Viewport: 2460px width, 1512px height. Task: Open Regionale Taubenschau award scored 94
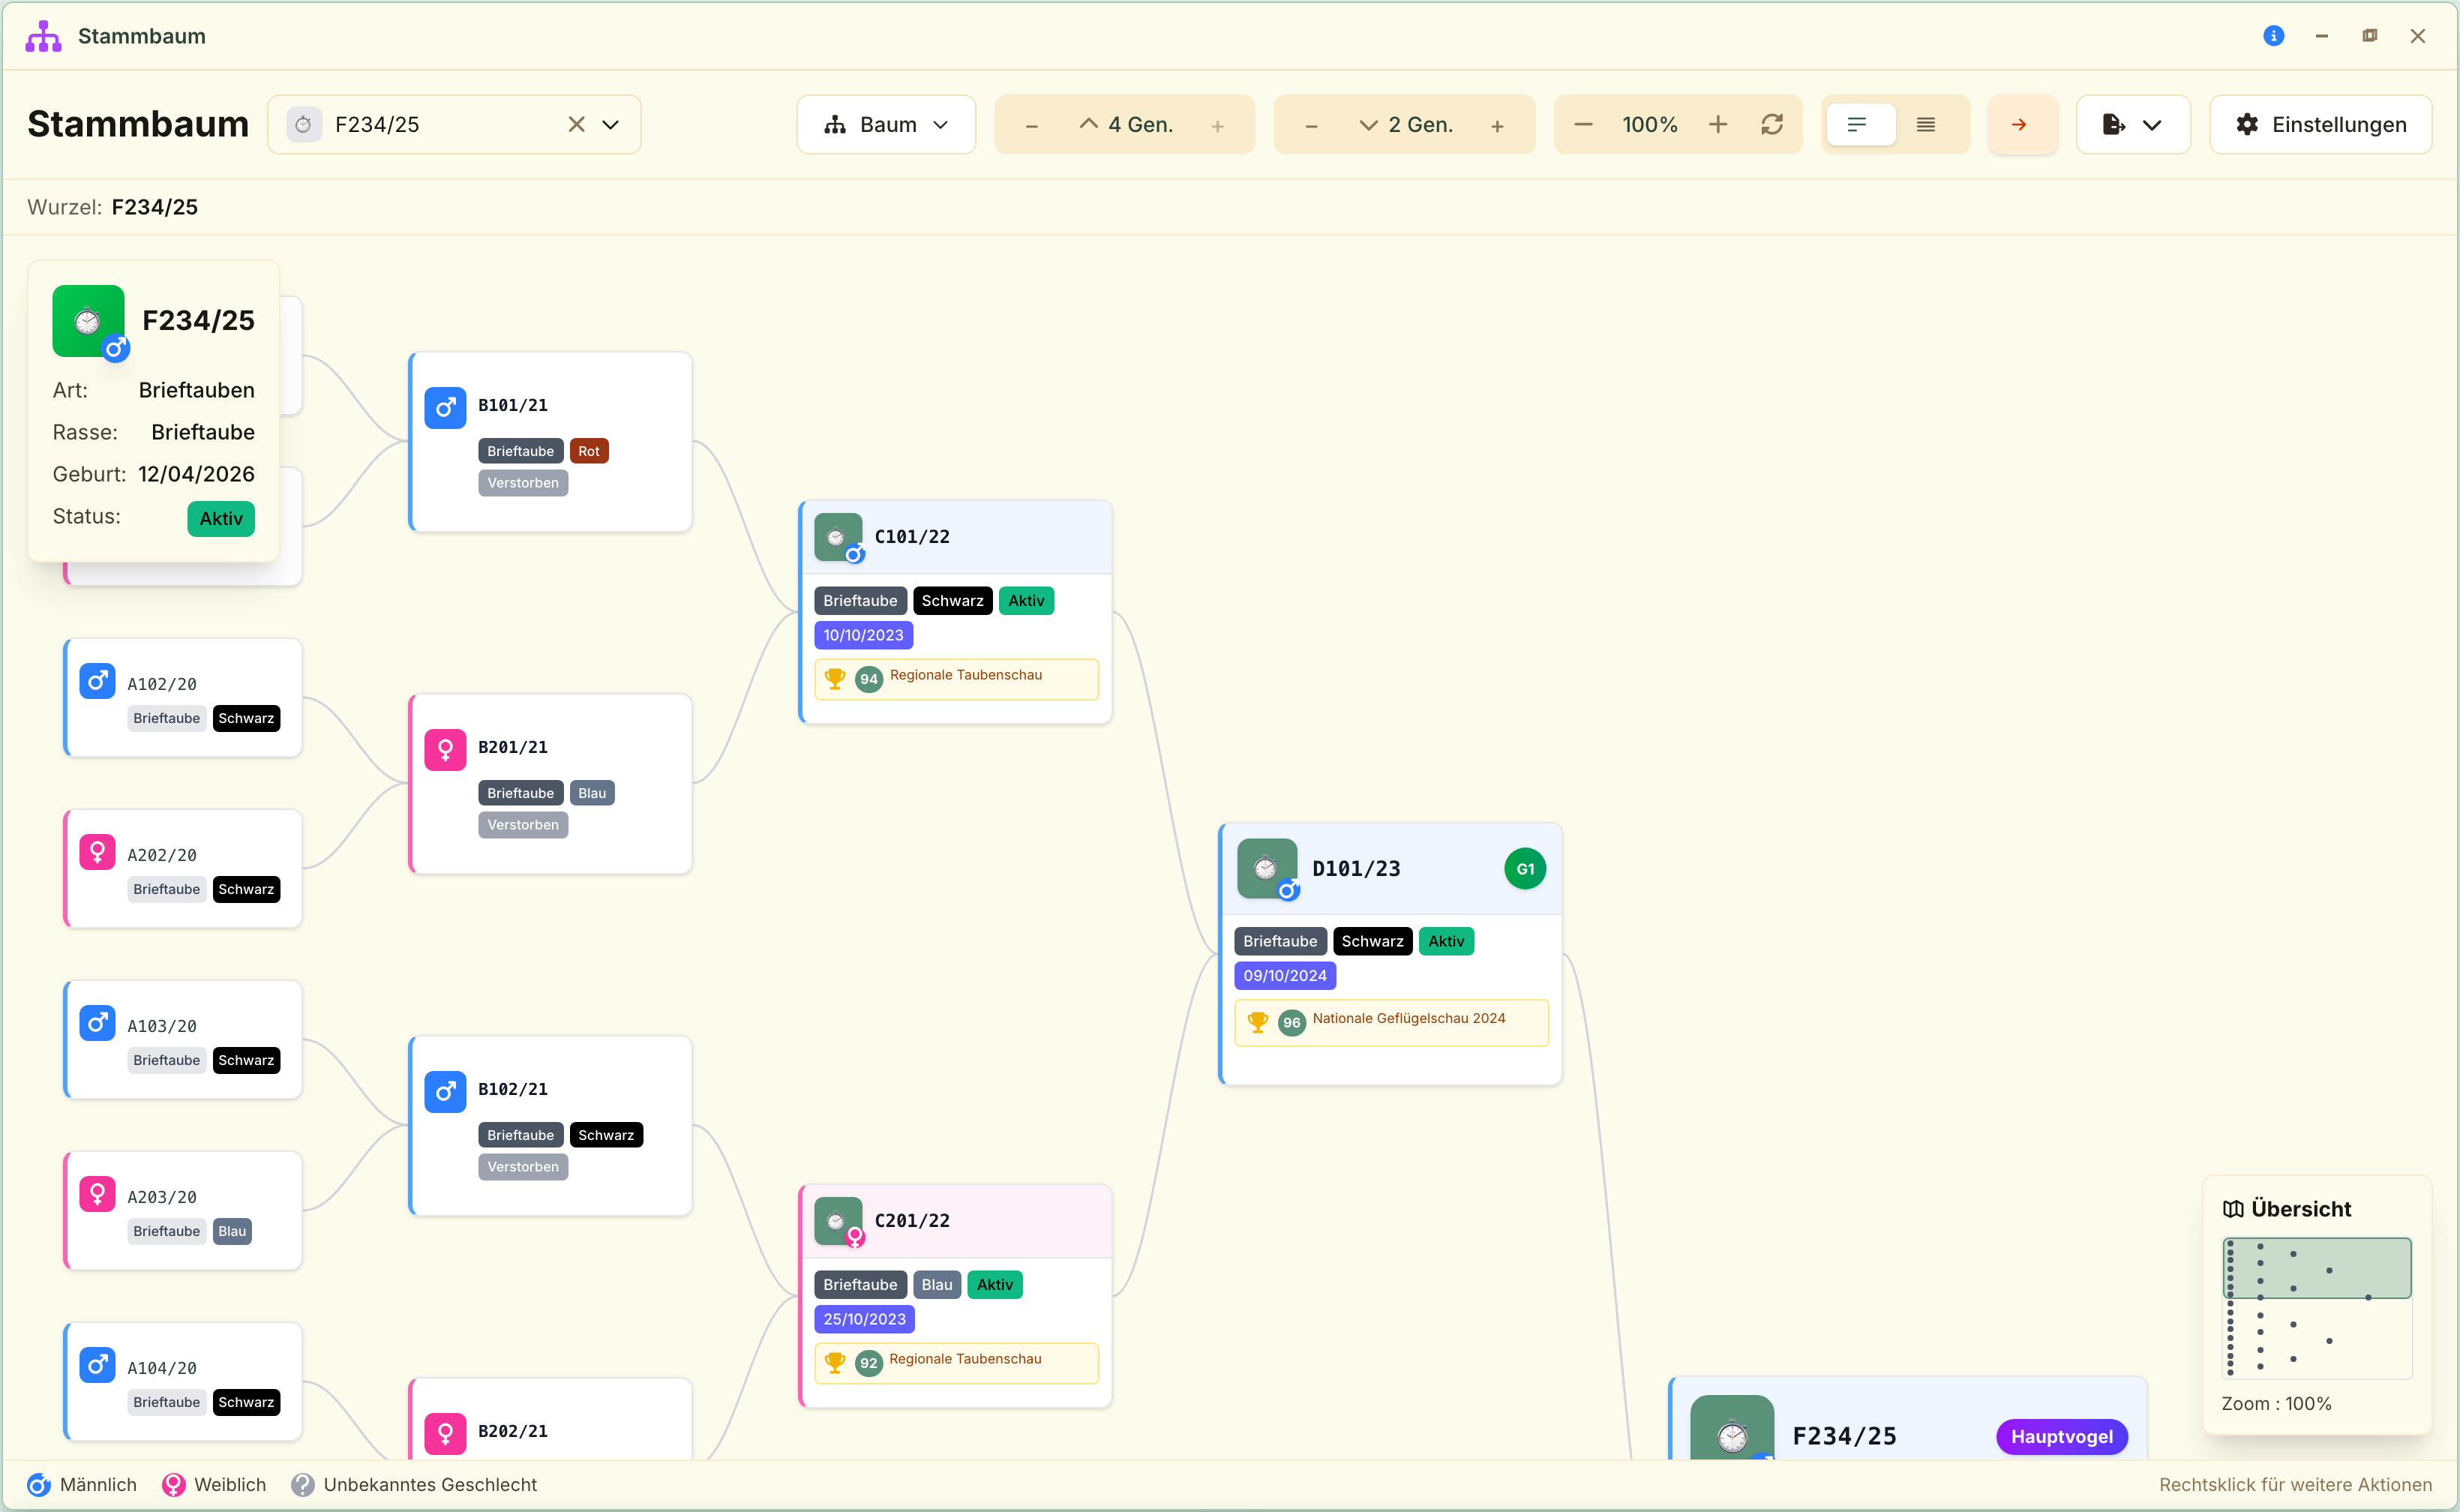pyautogui.click(x=956, y=678)
